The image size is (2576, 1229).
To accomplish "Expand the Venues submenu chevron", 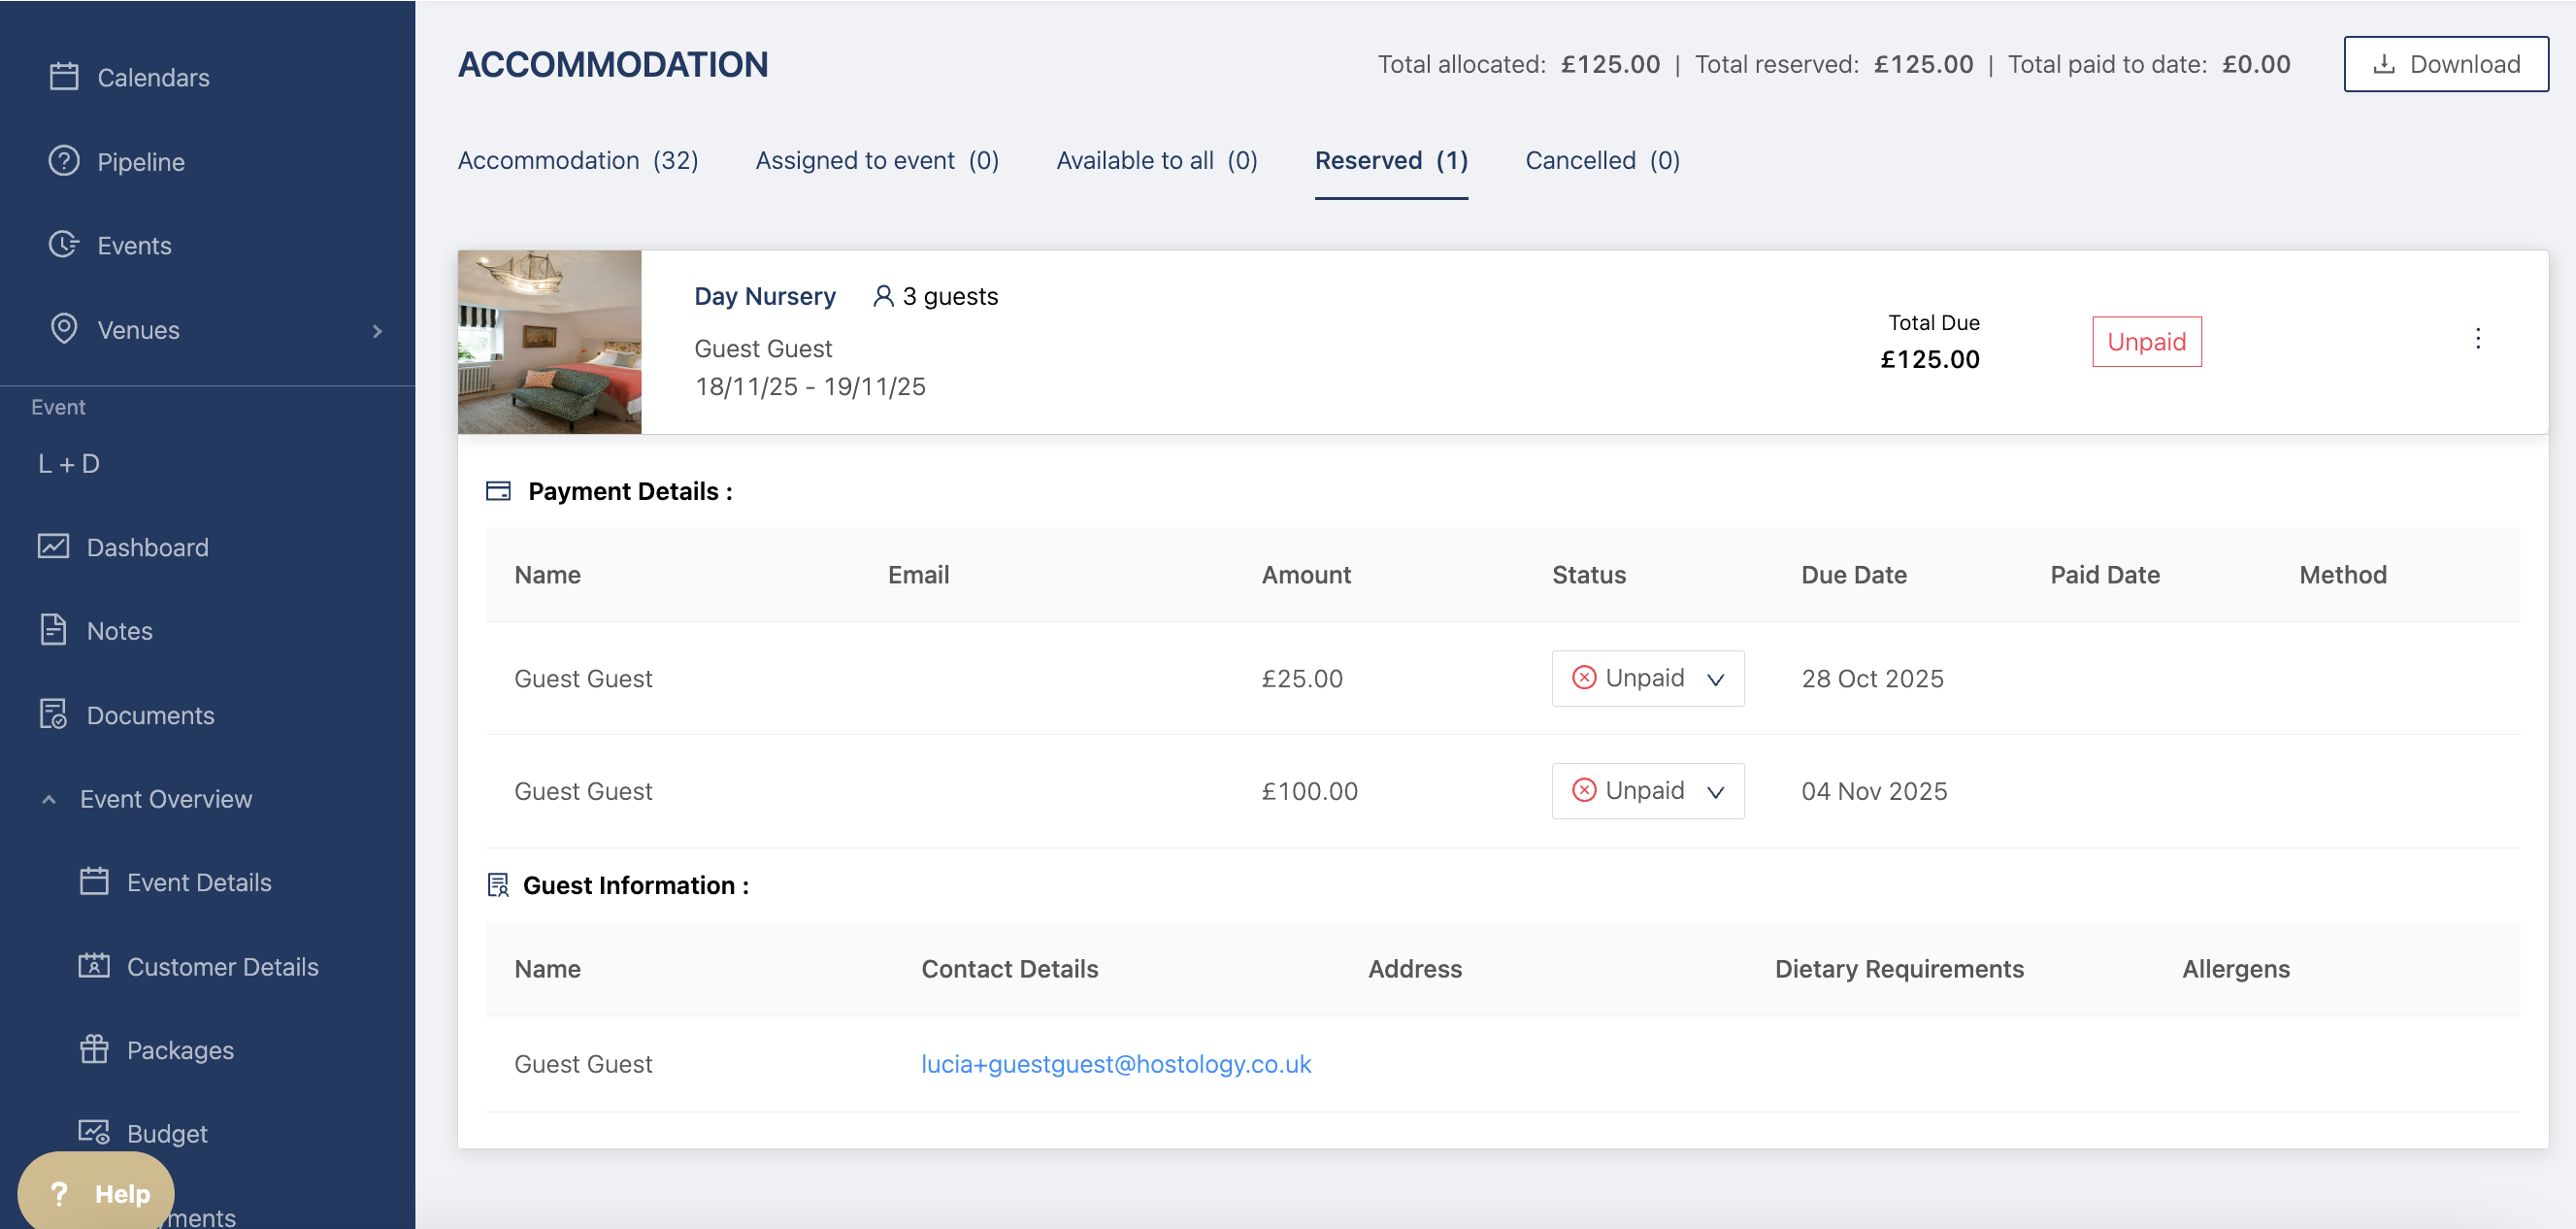I will 377,331.
